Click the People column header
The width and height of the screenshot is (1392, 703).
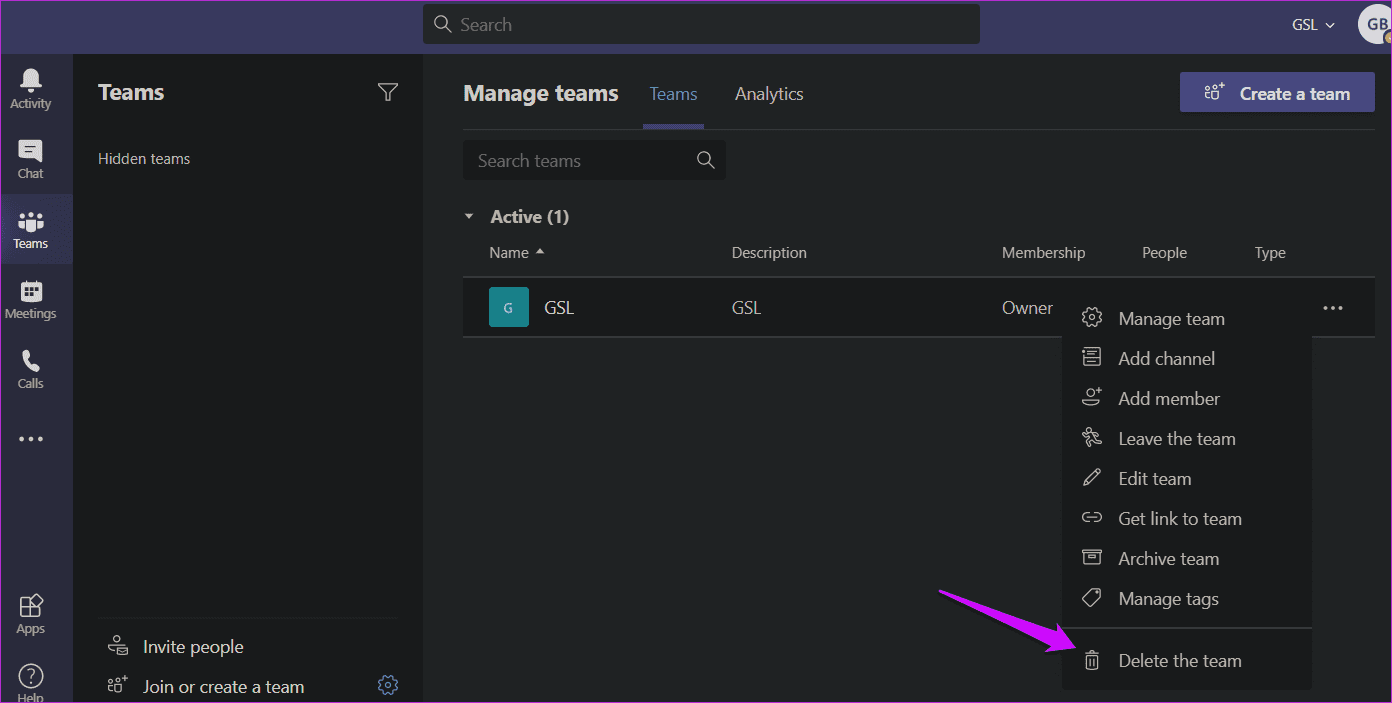click(1164, 253)
